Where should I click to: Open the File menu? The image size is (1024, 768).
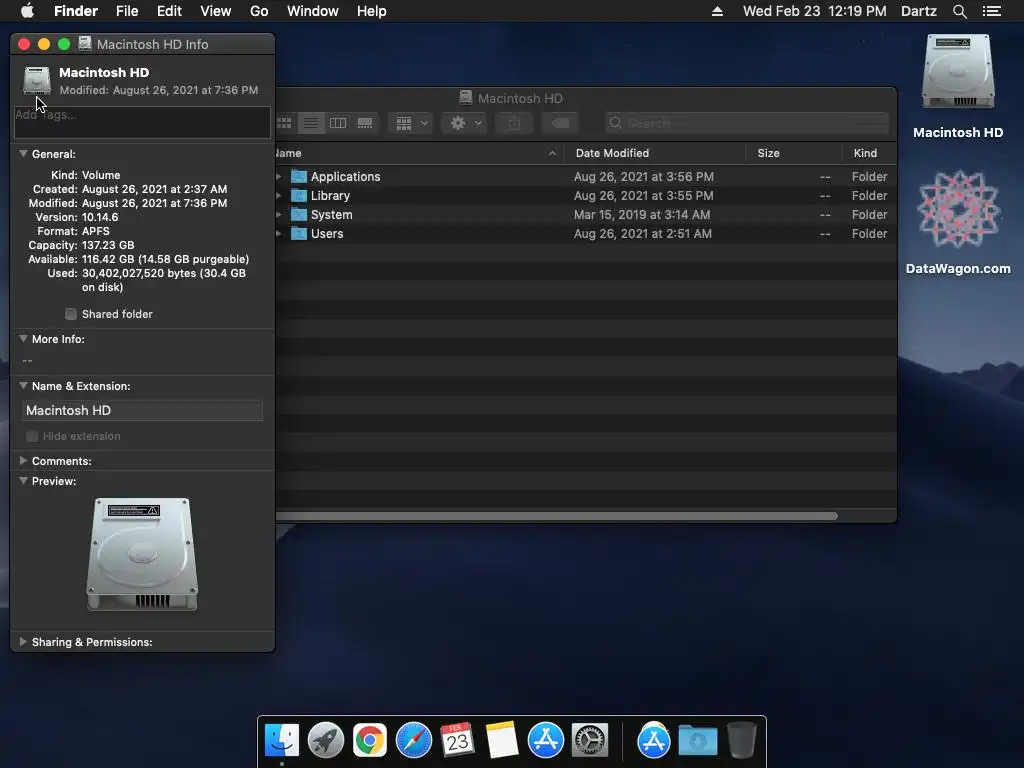tap(127, 11)
